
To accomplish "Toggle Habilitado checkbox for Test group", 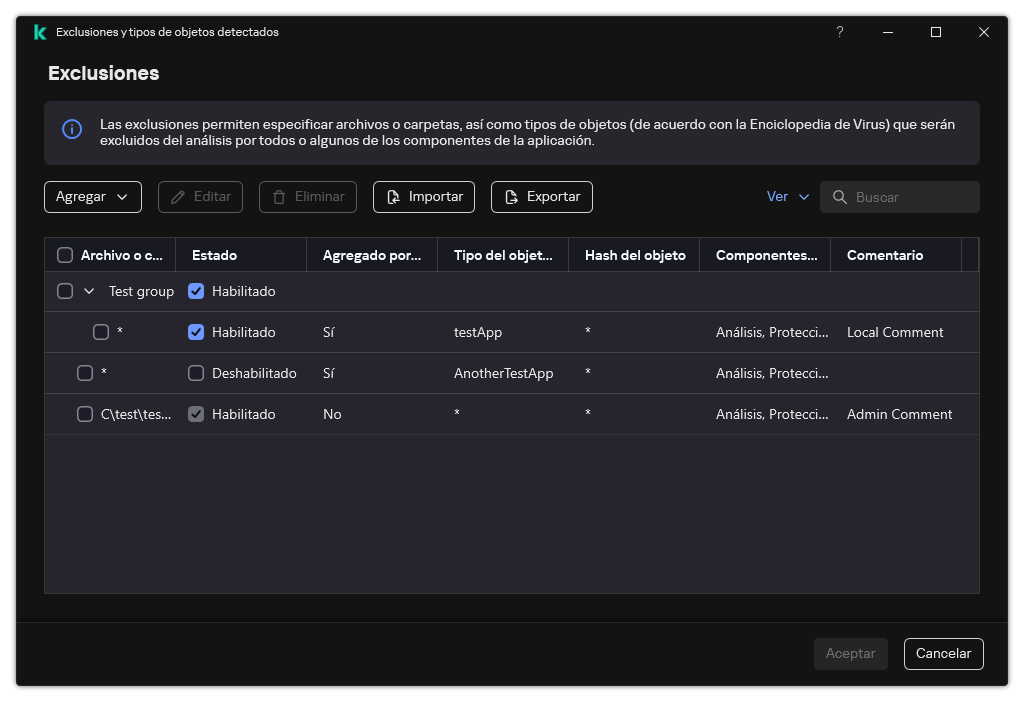I will pos(196,291).
